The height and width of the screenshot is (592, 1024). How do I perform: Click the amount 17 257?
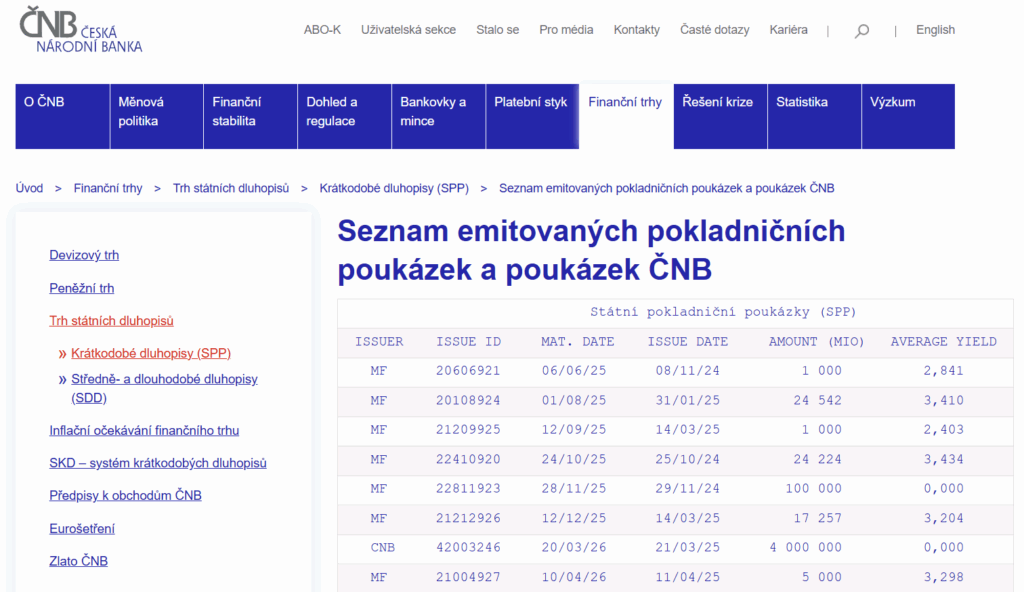[818, 518]
